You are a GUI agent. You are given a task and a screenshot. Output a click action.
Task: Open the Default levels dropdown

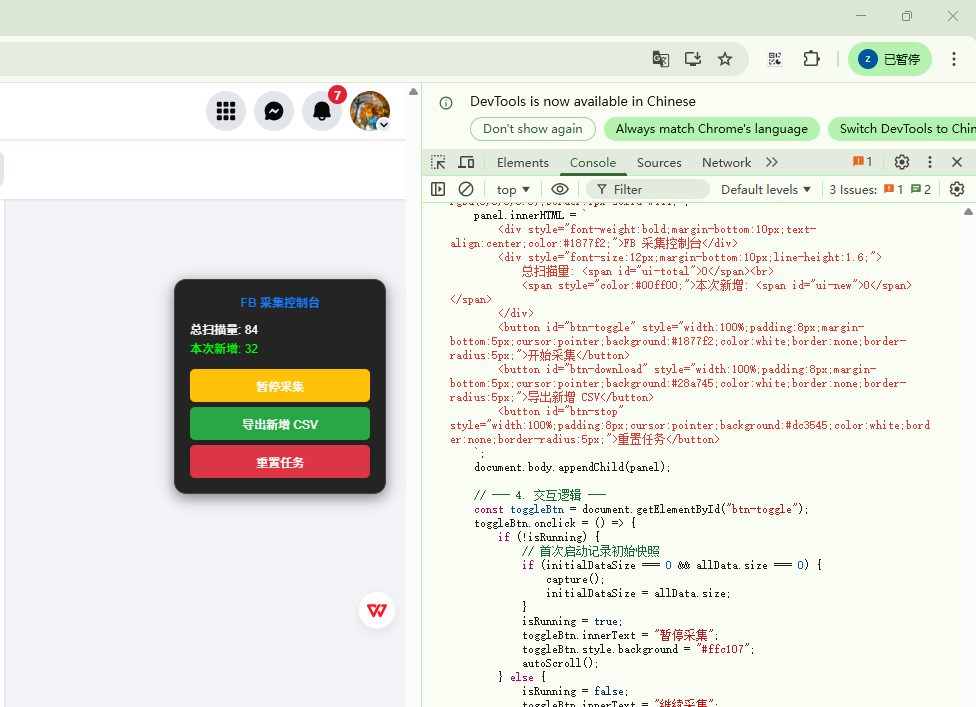[766, 189]
